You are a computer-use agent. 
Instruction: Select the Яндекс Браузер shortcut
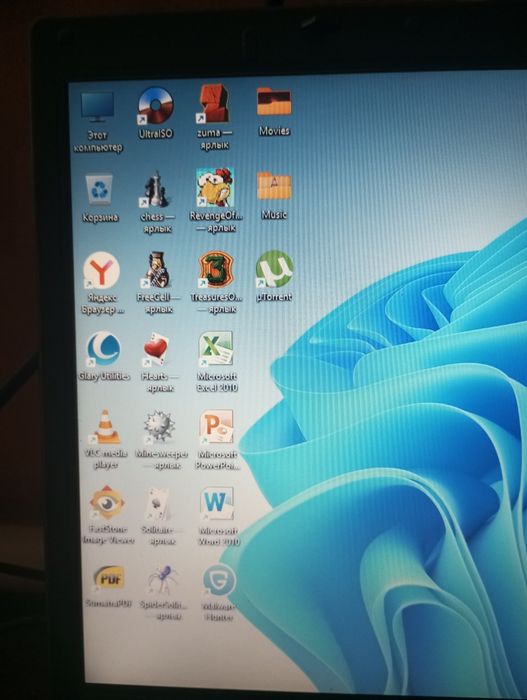point(102,271)
